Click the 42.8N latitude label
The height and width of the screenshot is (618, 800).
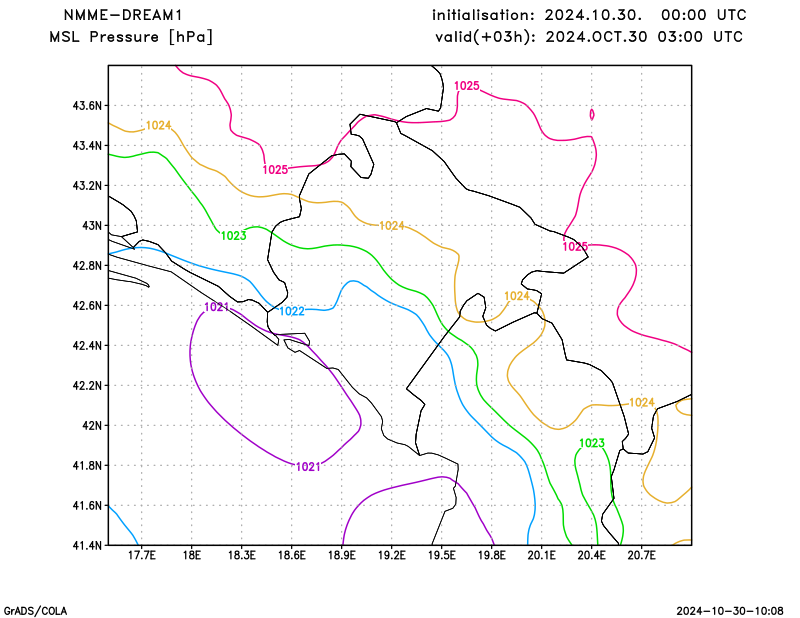point(87,266)
